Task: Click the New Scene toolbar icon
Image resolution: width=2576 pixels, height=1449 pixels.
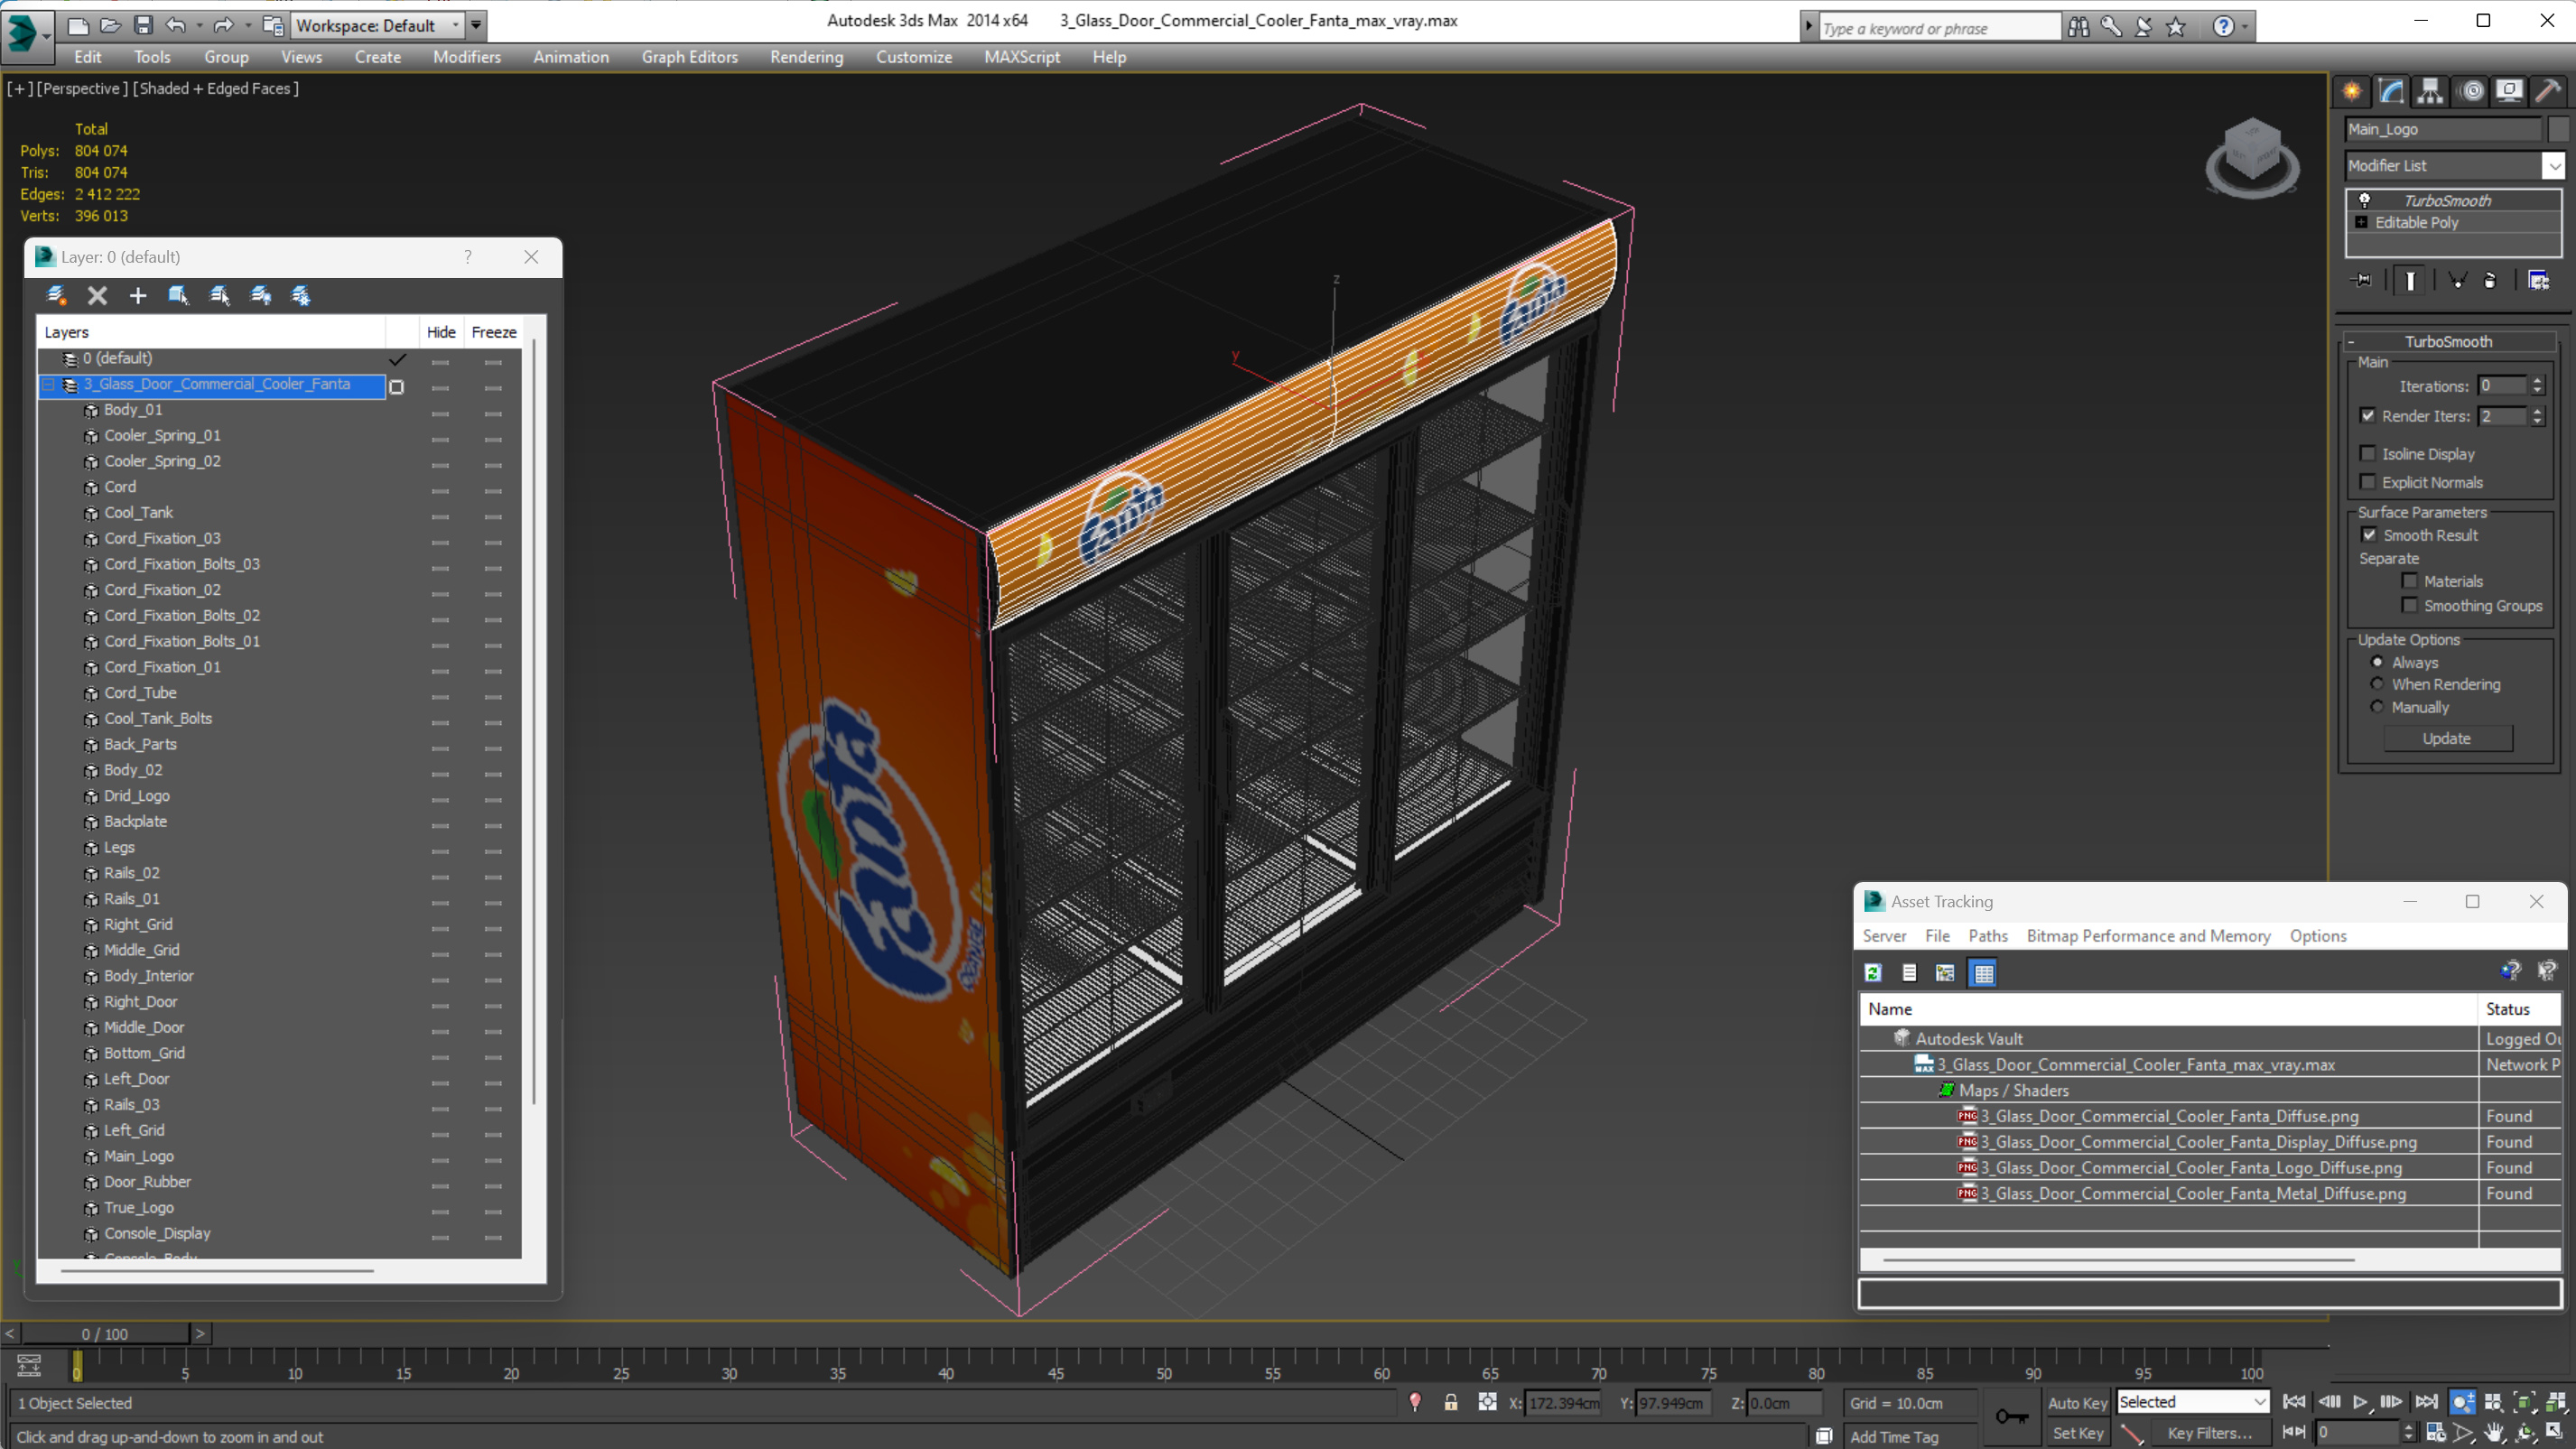Action: [x=78, y=26]
